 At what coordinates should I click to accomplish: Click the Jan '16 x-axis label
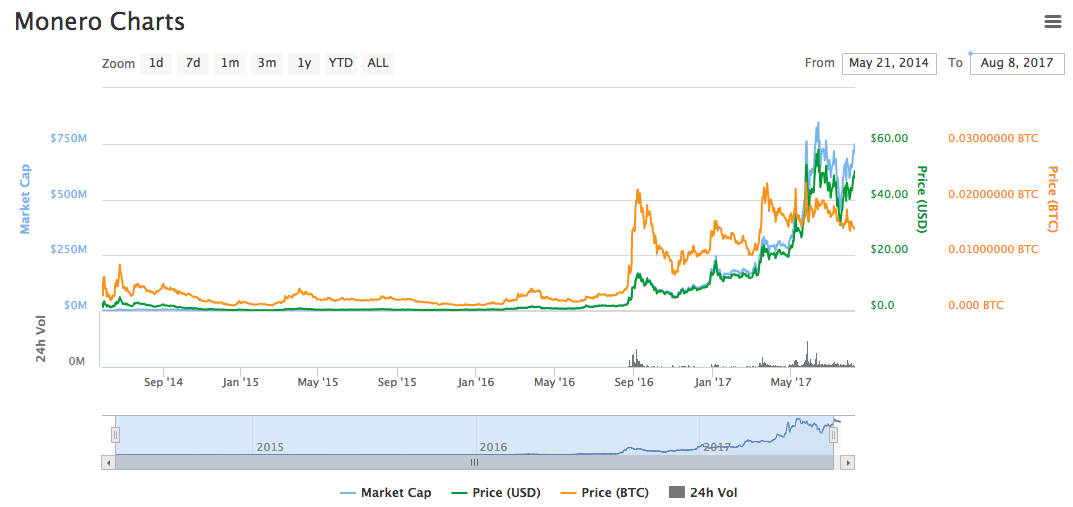pos(476,382)
